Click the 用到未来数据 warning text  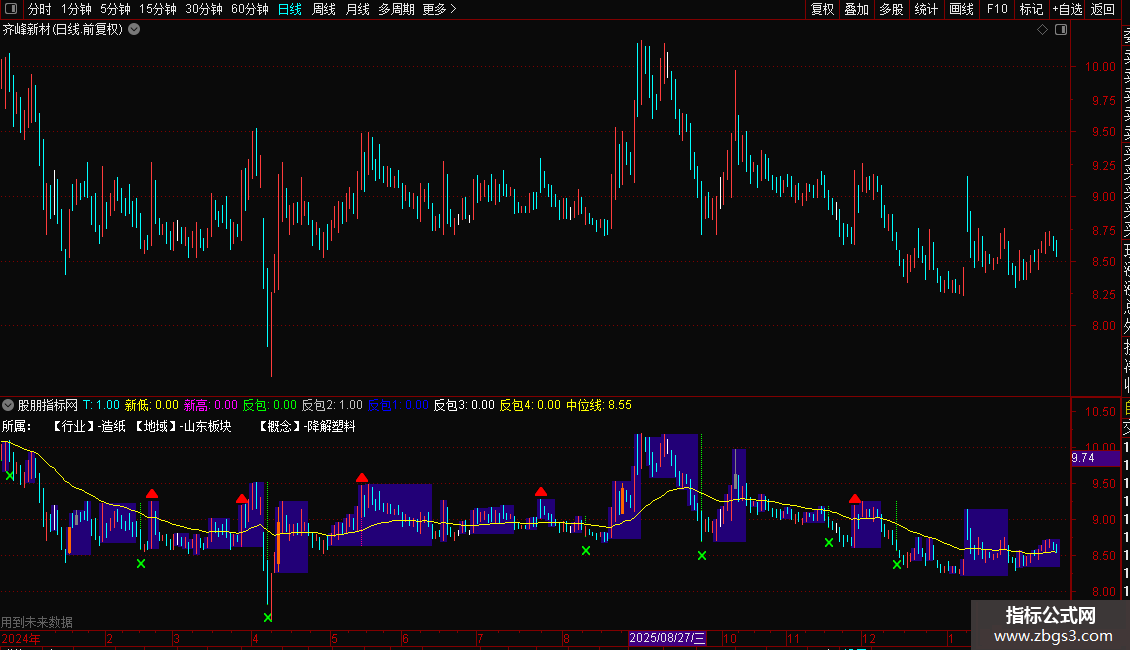pos(37,622)
